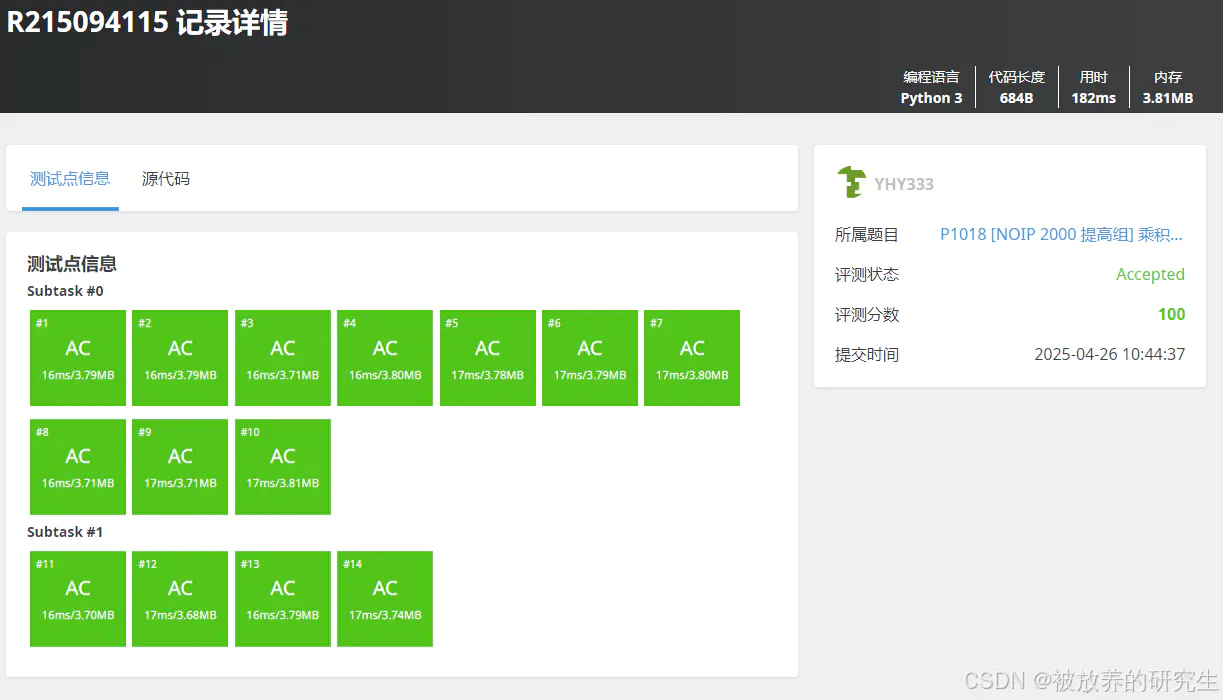Click the Accepted status text
Viewport: 1223px width, 700px height.
(1150, 274)
